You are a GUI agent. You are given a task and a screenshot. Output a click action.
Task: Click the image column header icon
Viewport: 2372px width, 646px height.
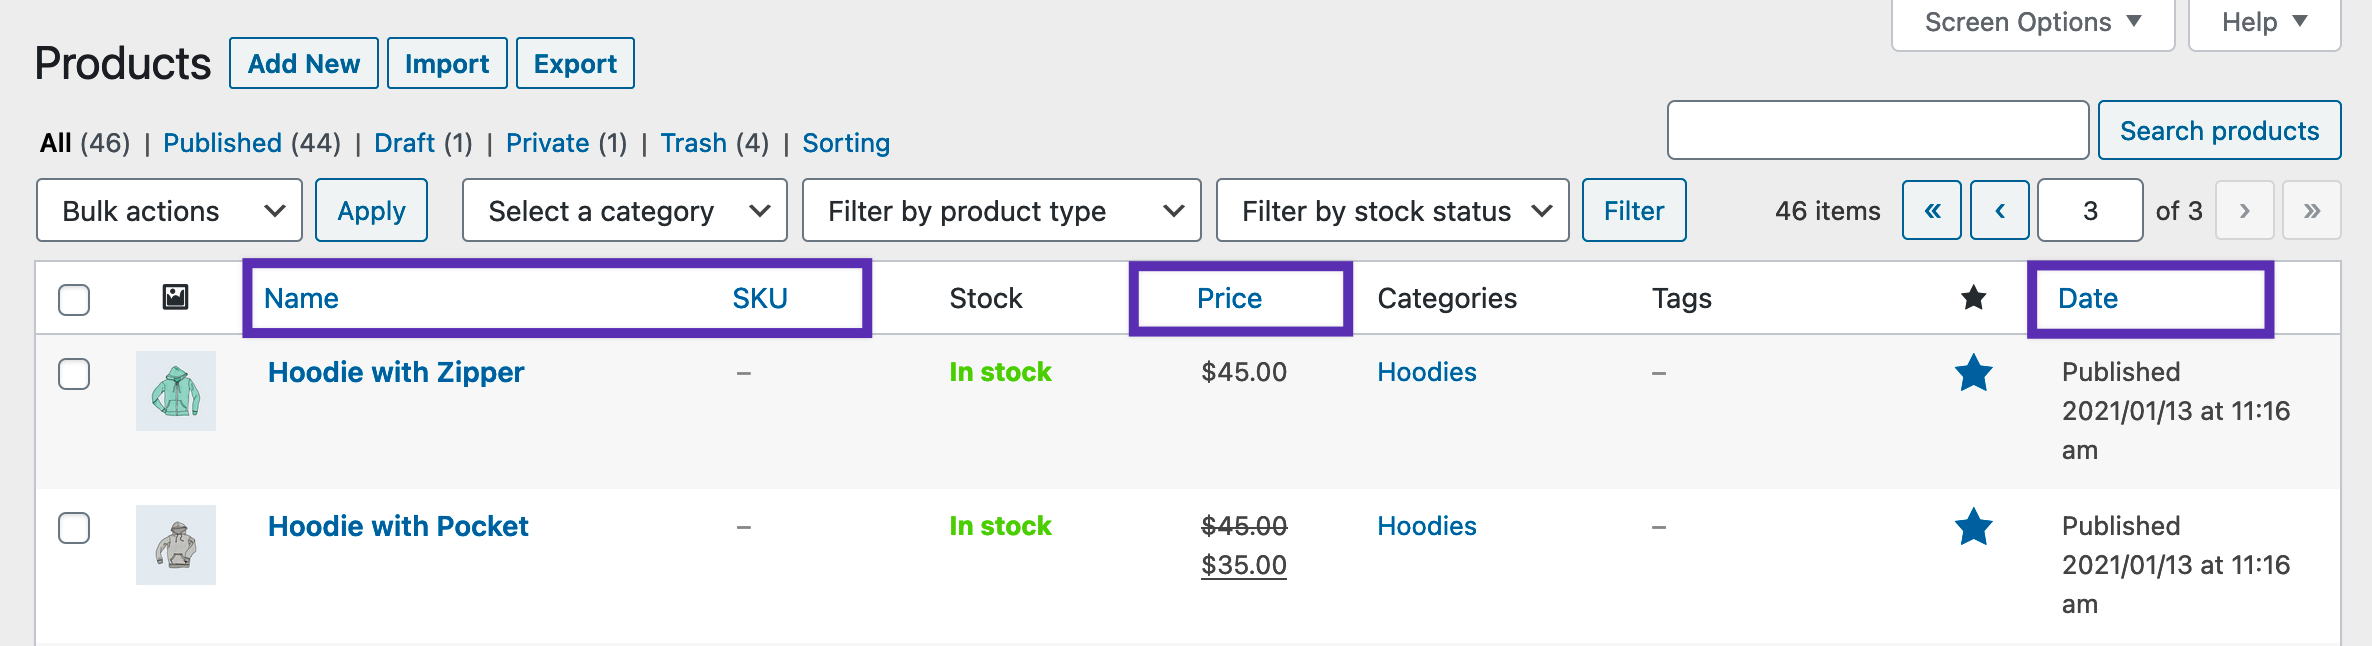(176, 297)
